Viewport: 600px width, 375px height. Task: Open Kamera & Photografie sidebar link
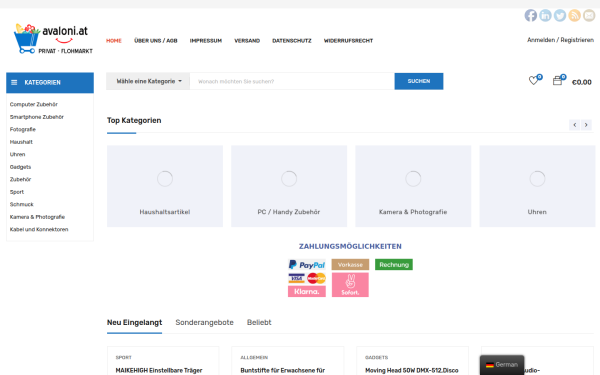pos(37,217)
